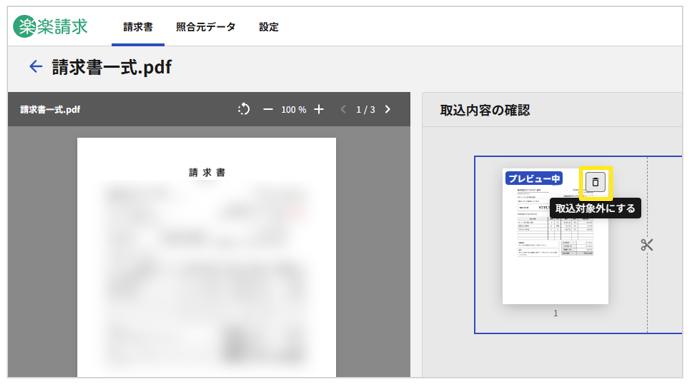The image size is (692, 391).
Task: Go to previous PDF page
Action: coord(343,109)
